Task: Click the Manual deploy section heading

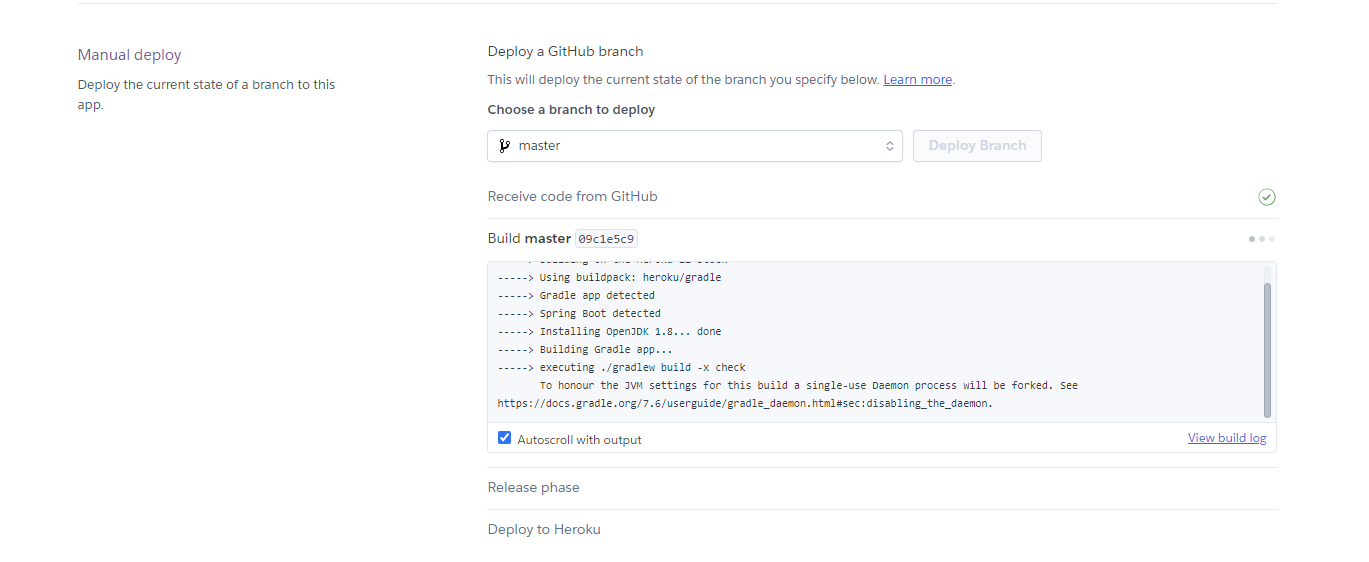Action: [130, 55]
